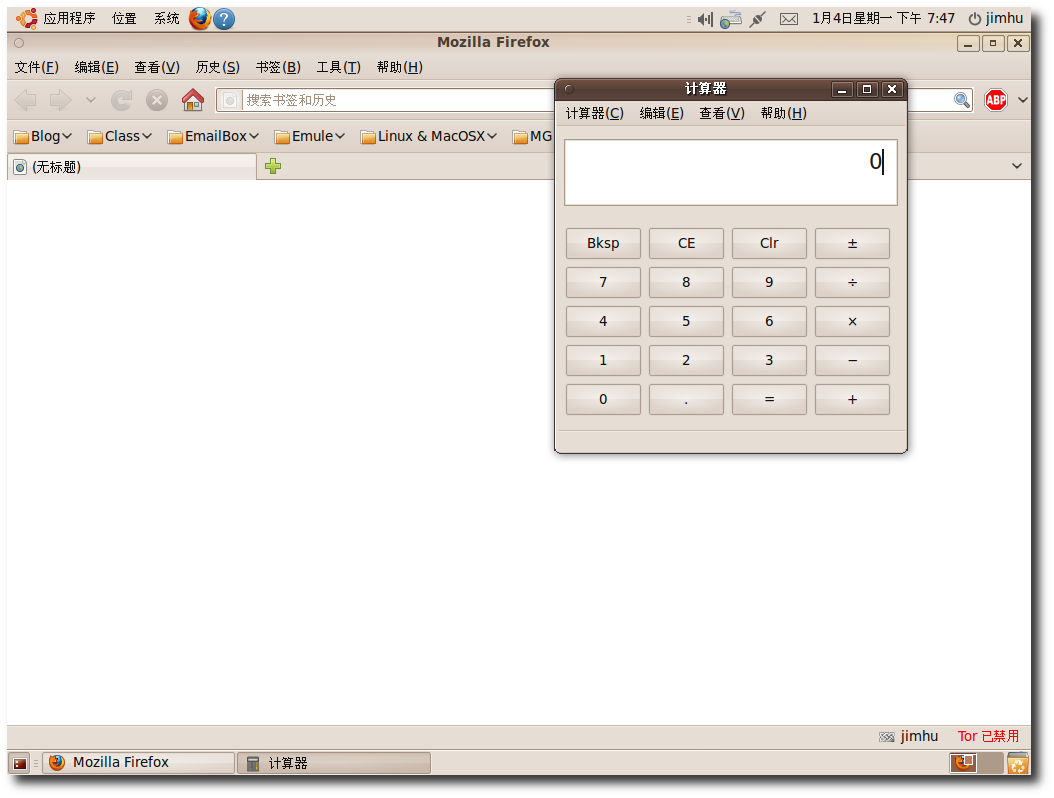Switch to Mozilla Firefox in the taskbar

tap(138, 762)
